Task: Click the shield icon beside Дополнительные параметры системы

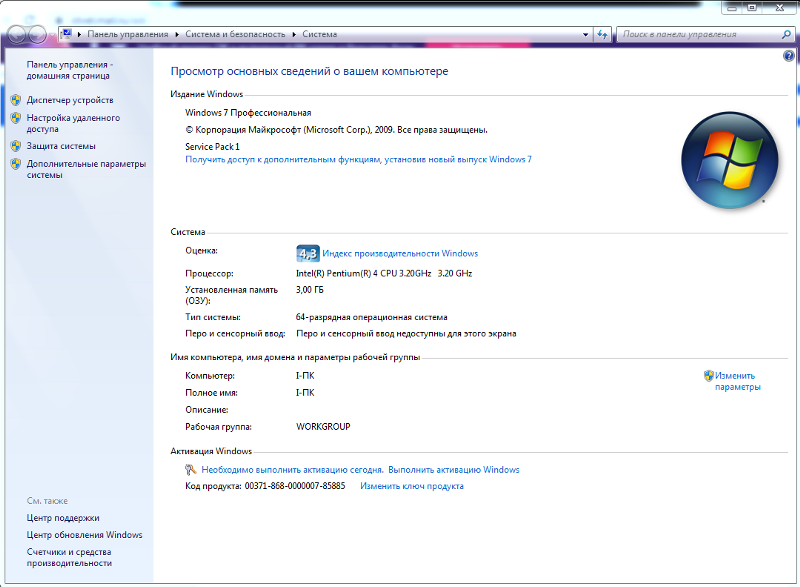Action: (16, 164)
